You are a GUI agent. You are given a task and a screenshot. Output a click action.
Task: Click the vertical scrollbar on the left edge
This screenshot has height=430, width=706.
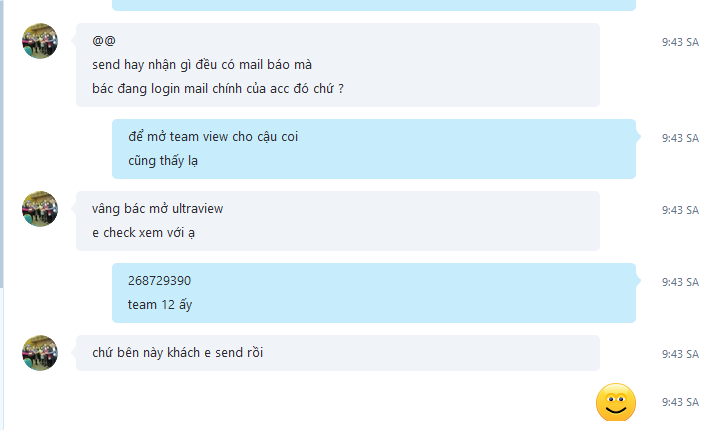(x=2, y=144)
